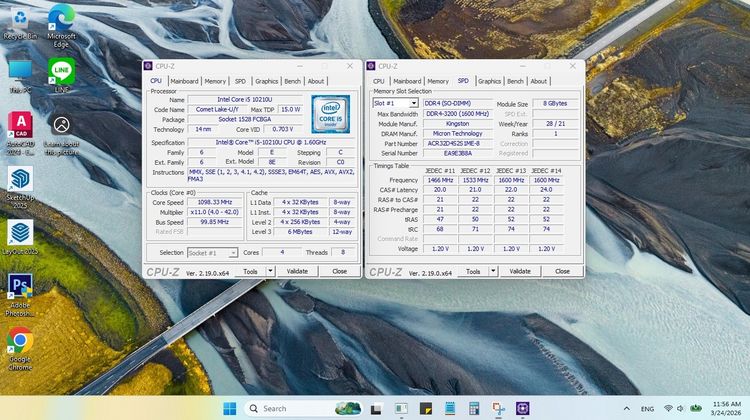Screen dimensions: 750x420
Task: Select the Level 3 cache '6 MBytes'
Action: [x=300, y=232]
